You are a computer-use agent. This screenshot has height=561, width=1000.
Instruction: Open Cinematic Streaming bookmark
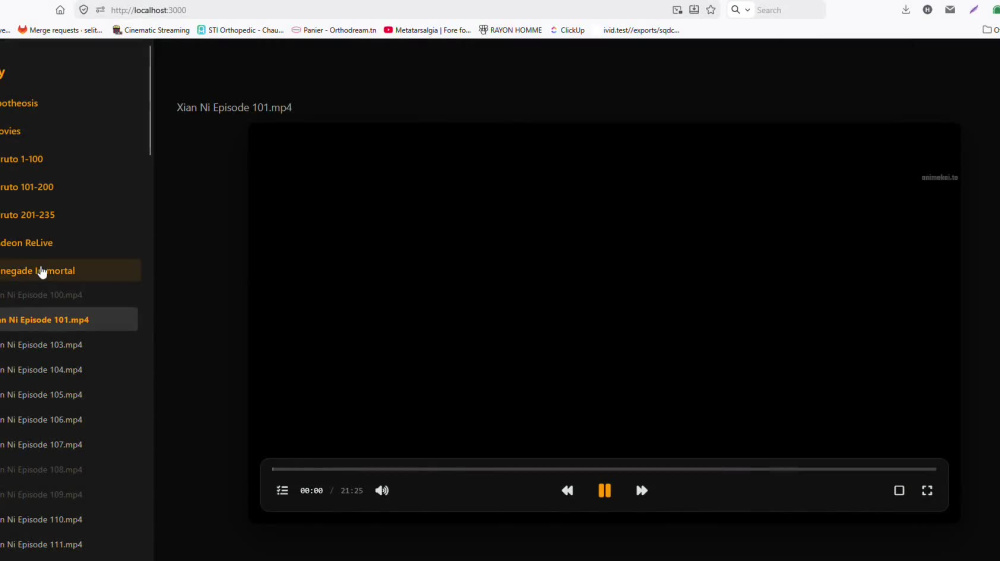click(x=151, y=30)
